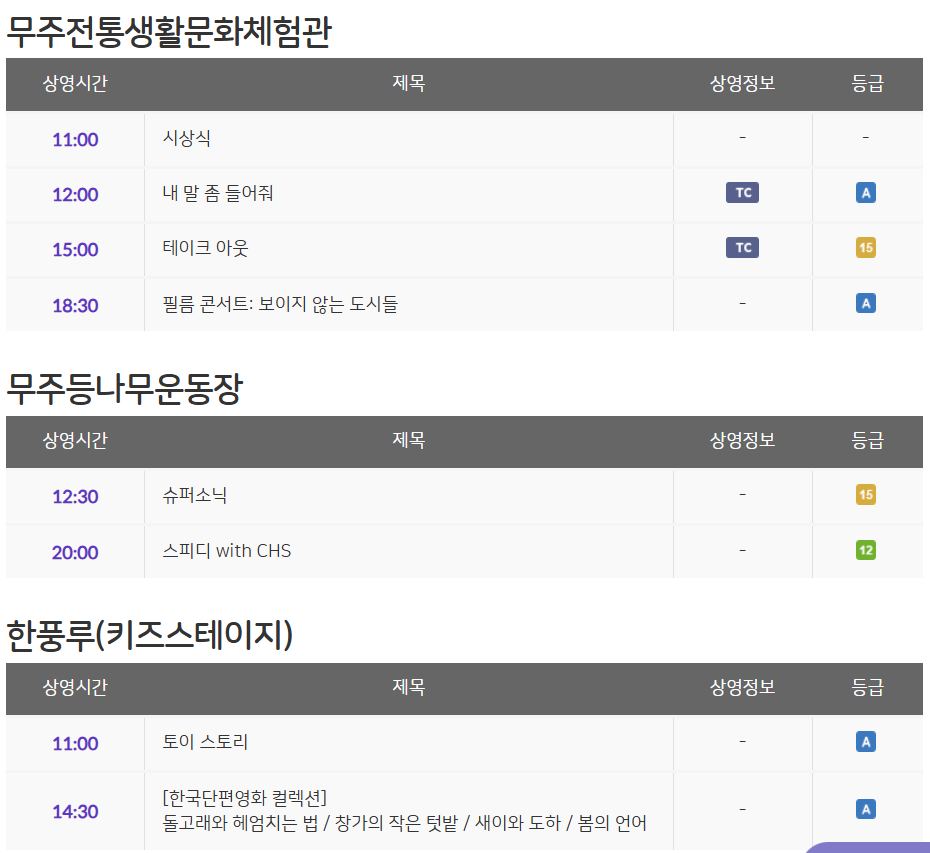
Task: Open the 슈퍼소닉 film title
Action: pos(195,495)
